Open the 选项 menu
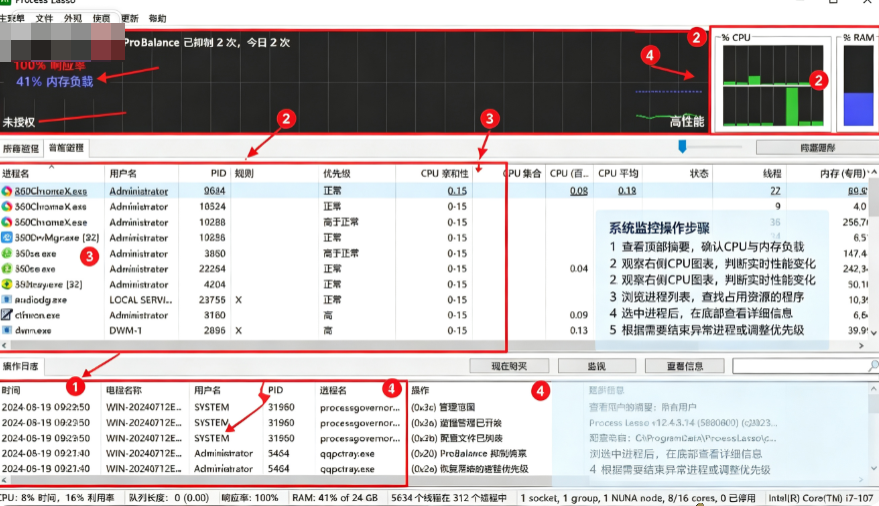879x506 pixels. 101,18
